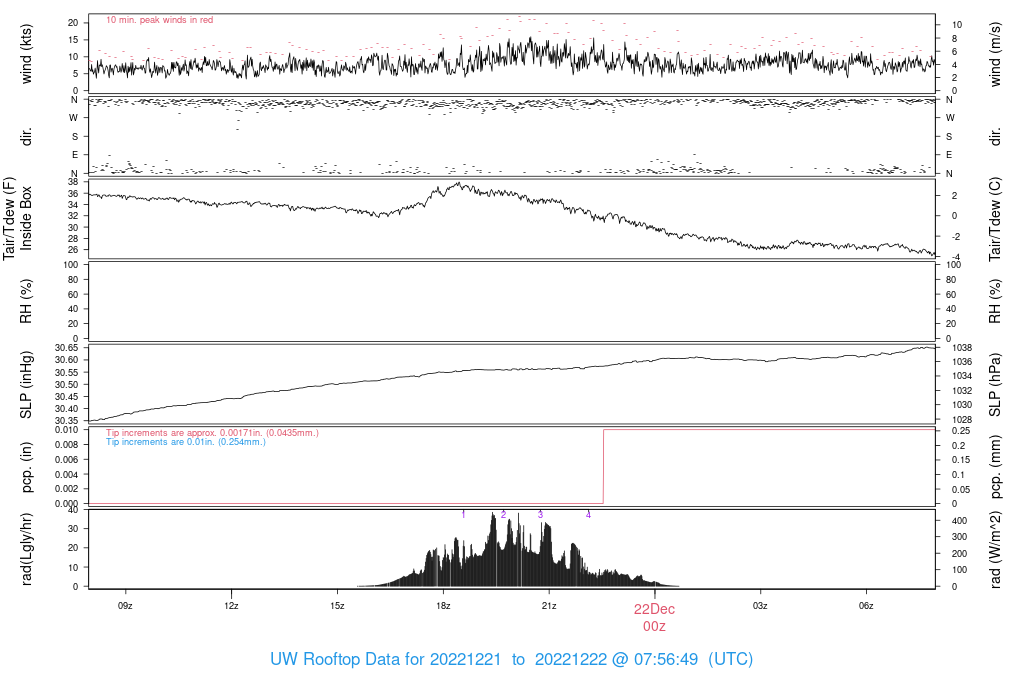
Task: Click the '18z' time axis label
Action: pyautogui.click(x=443, y=606)
